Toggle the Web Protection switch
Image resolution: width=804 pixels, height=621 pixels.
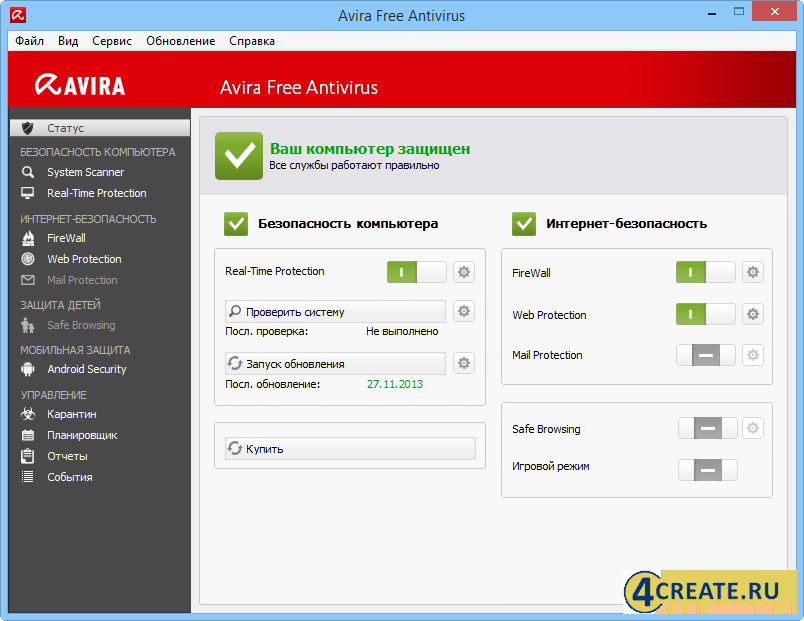tap(705, 314)
